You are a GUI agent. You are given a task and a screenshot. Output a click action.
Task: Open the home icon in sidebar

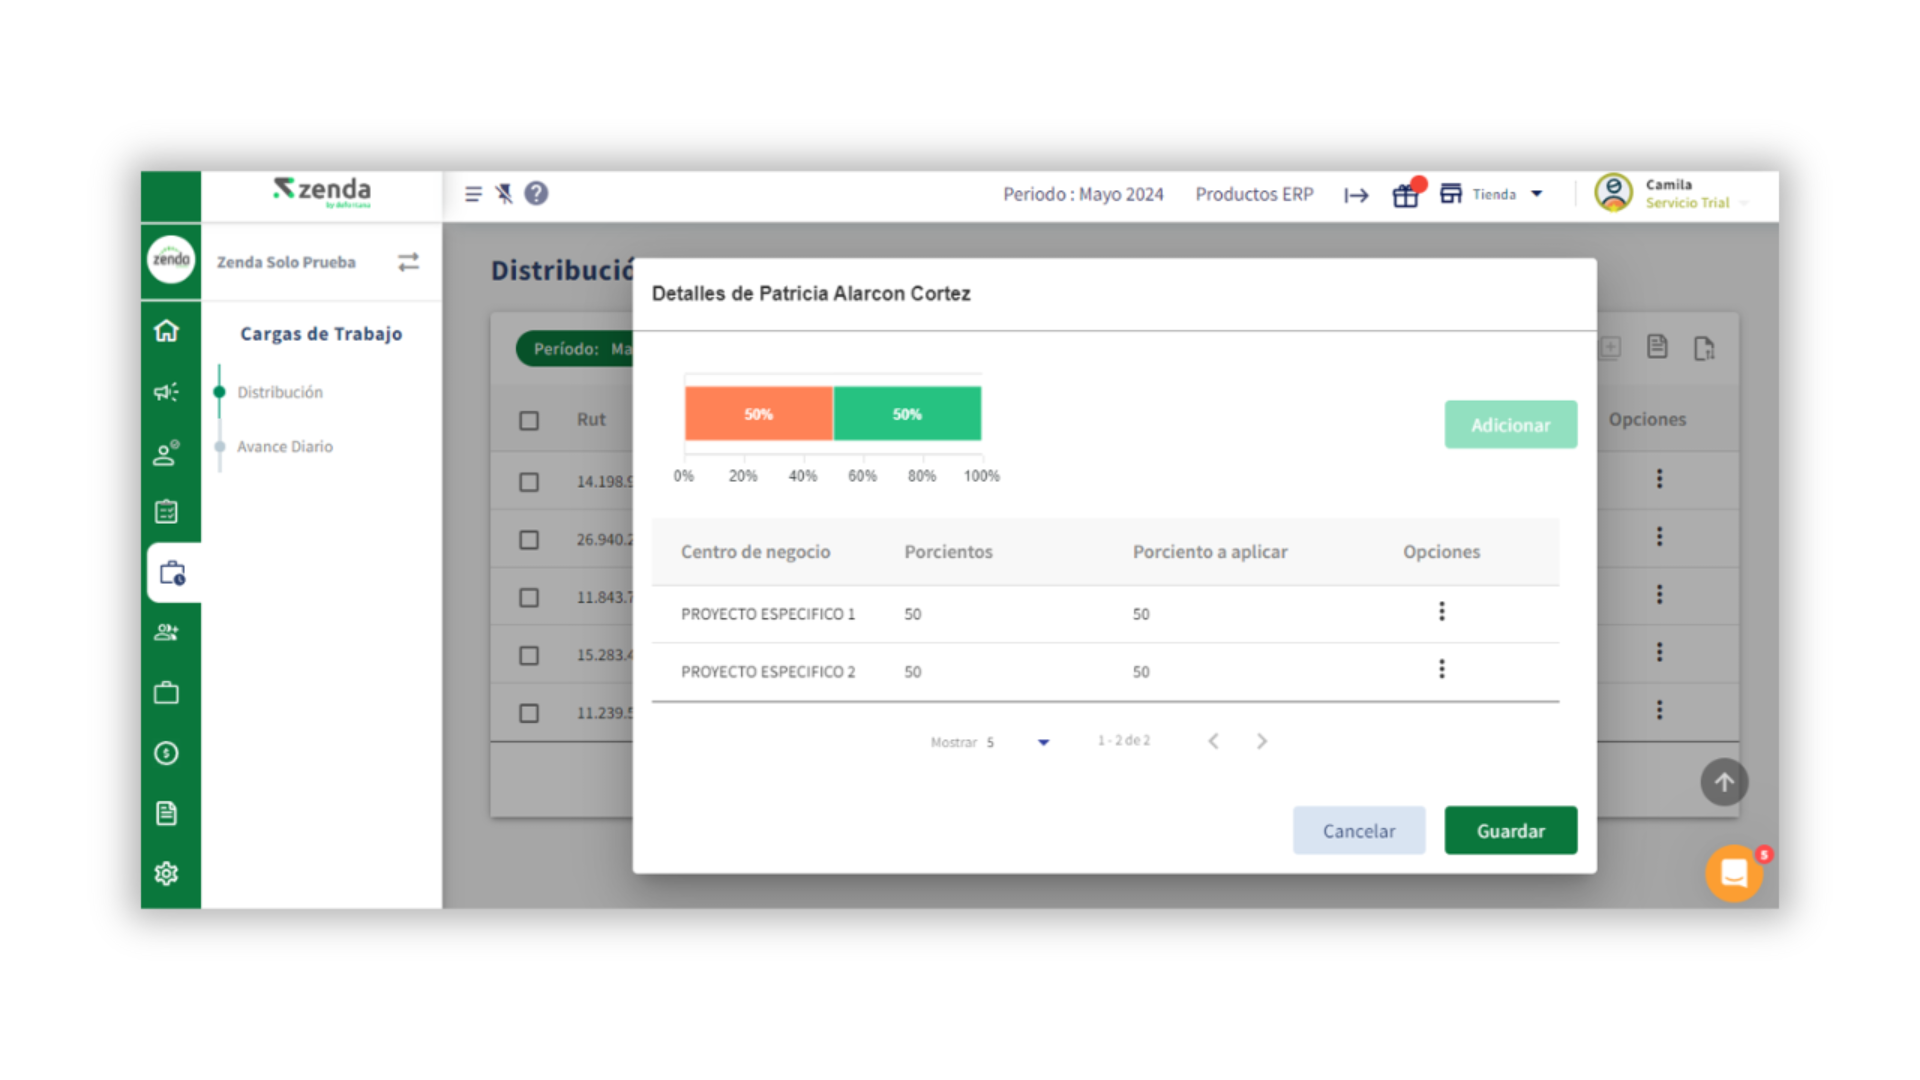coord(167,331)
